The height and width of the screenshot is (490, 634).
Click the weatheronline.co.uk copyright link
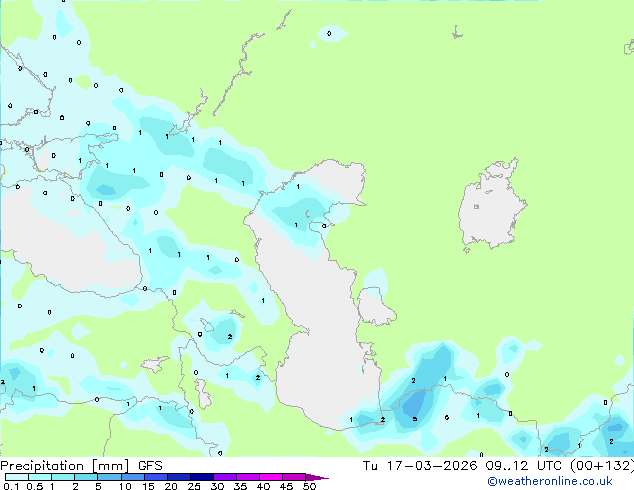tap(550, 481)
